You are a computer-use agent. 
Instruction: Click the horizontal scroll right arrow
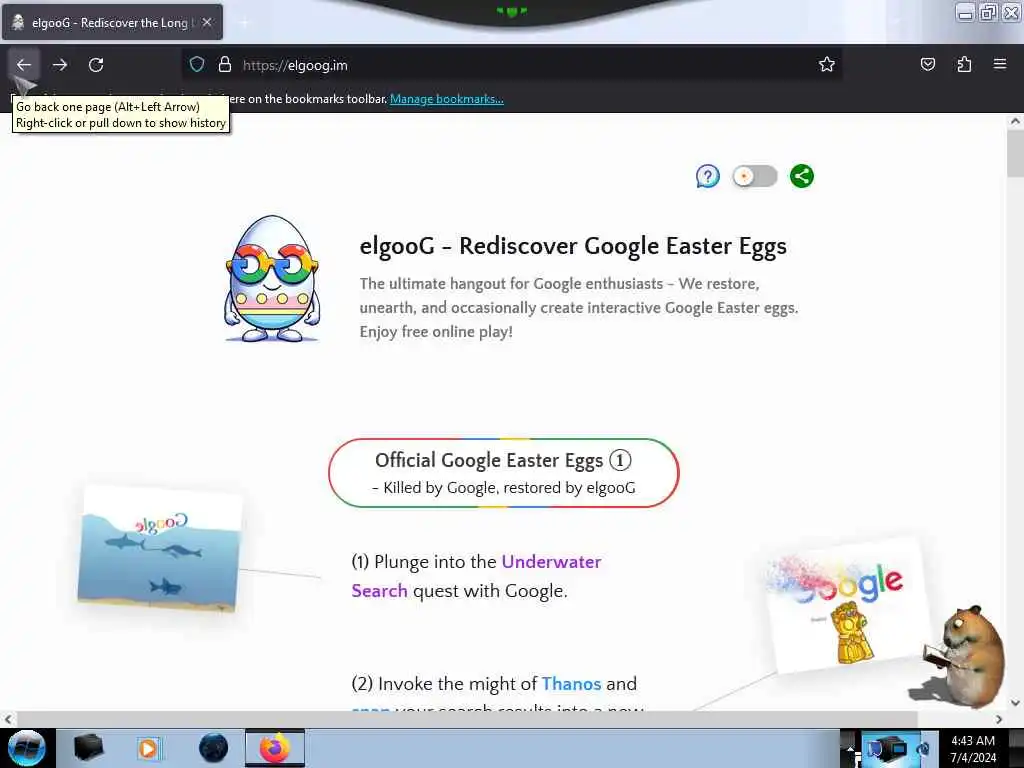[999, 719]
